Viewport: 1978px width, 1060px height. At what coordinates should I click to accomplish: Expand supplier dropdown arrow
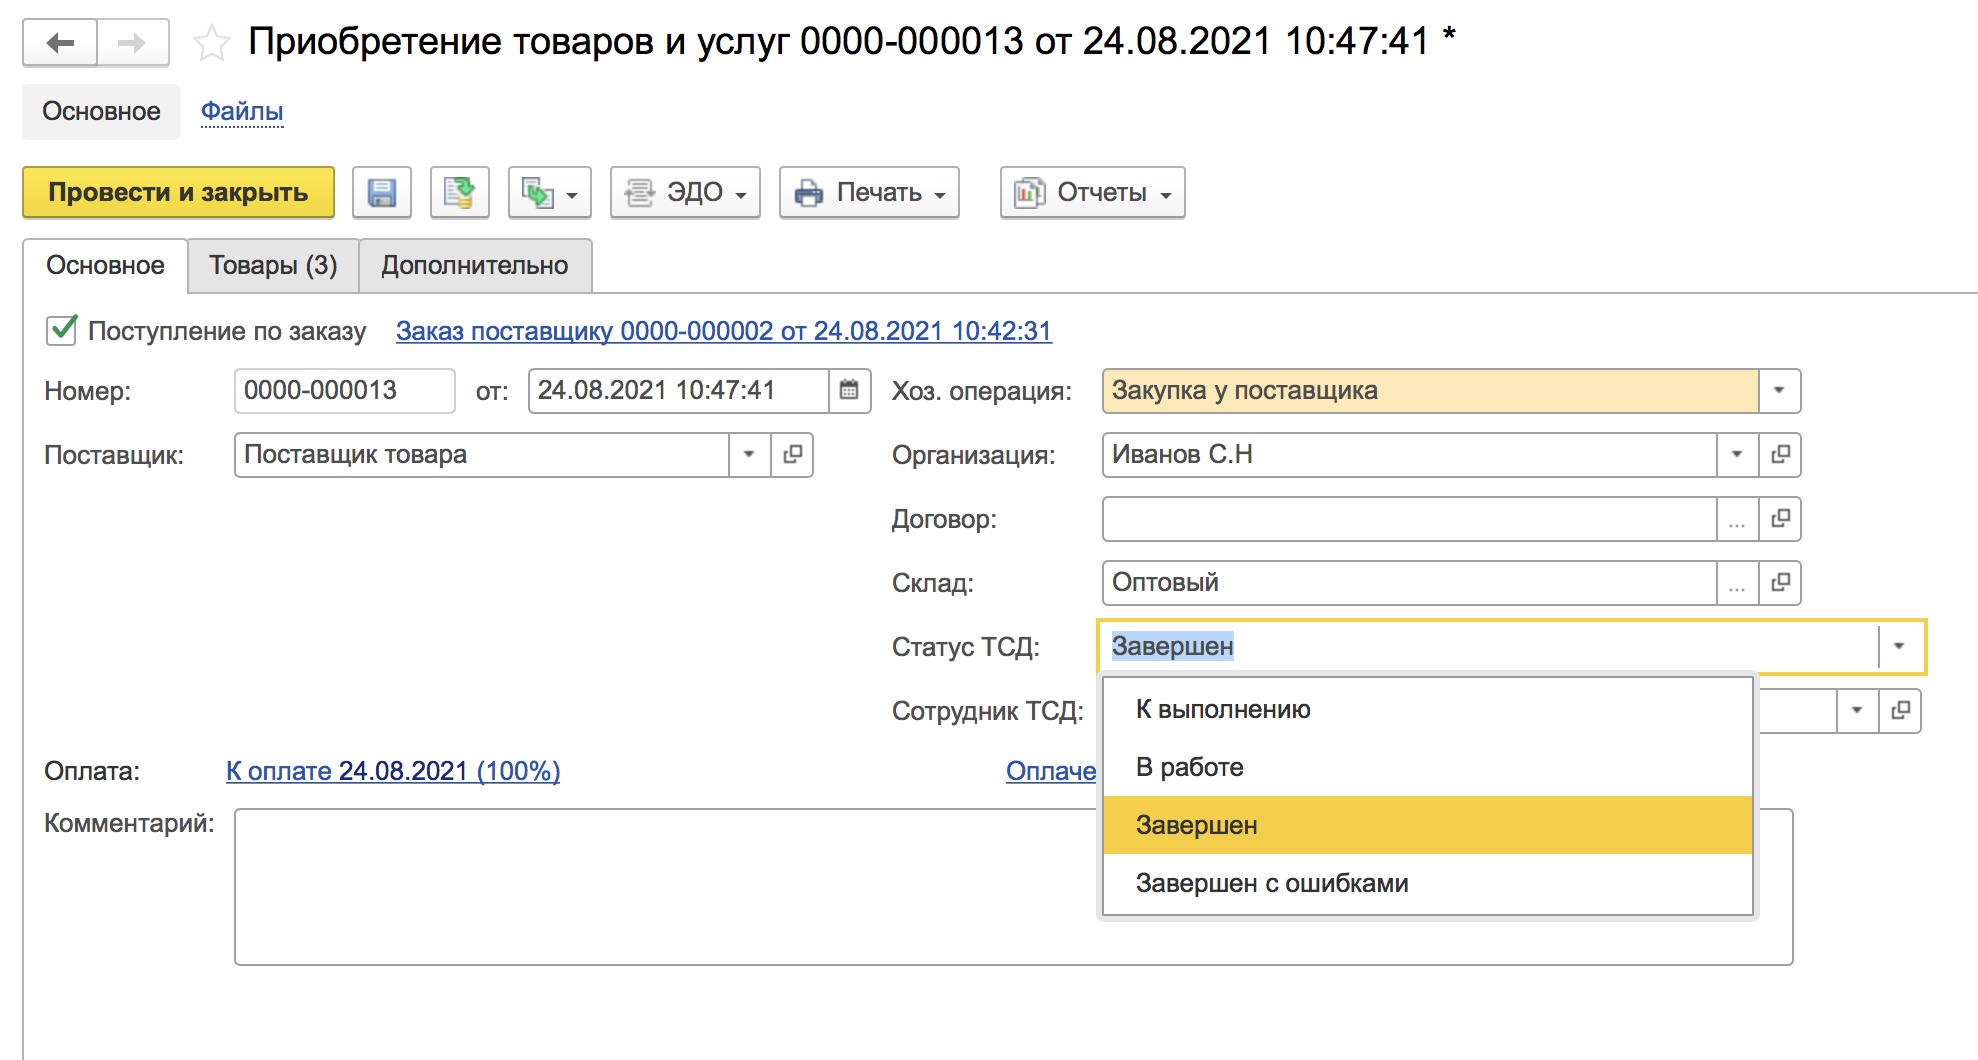(749, 454)
